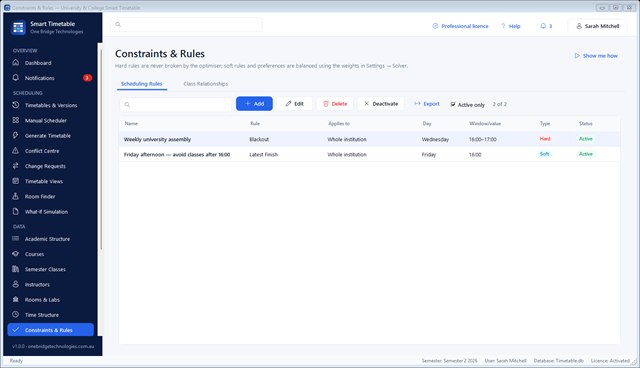Select the Manual Scheduler grid icon
Viewport: 640px width, 368px height.
click(16, 120)
